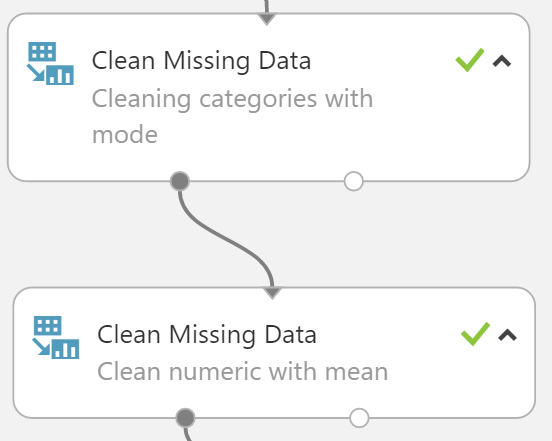
Task: Click empty canvas area between modules
Action: [405, 236]
